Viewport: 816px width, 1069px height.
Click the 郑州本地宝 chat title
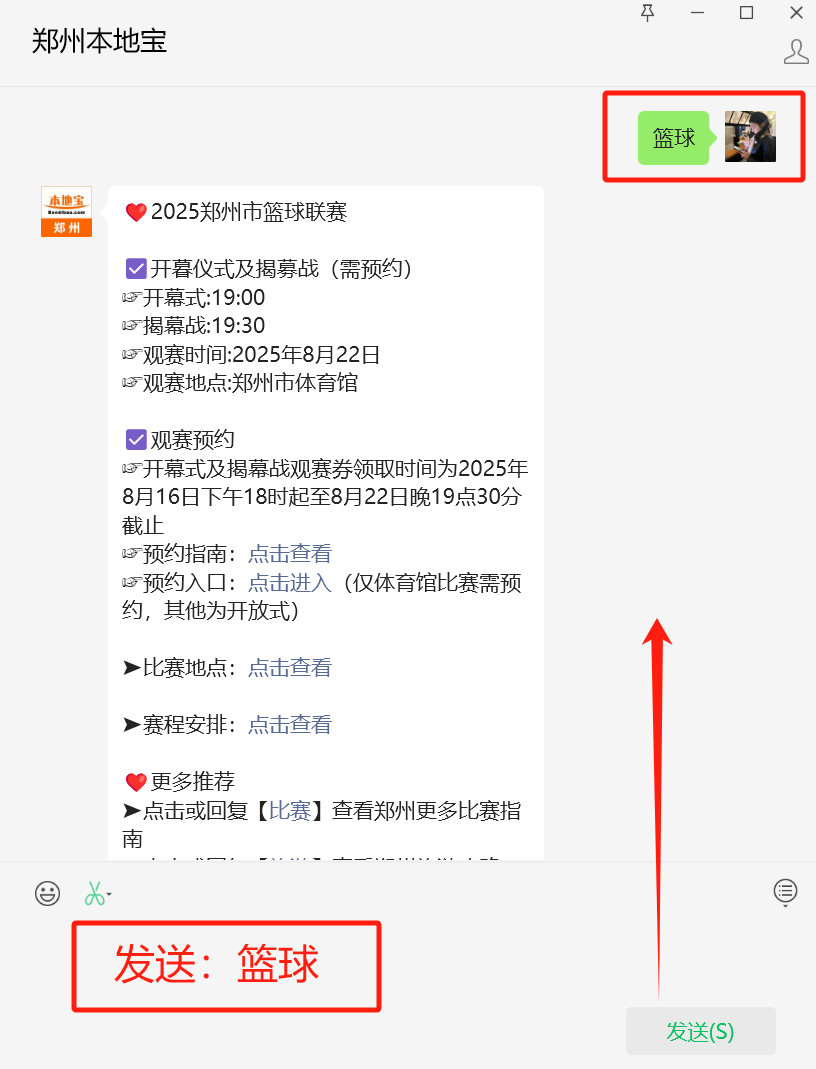click(x=100, y=42)
